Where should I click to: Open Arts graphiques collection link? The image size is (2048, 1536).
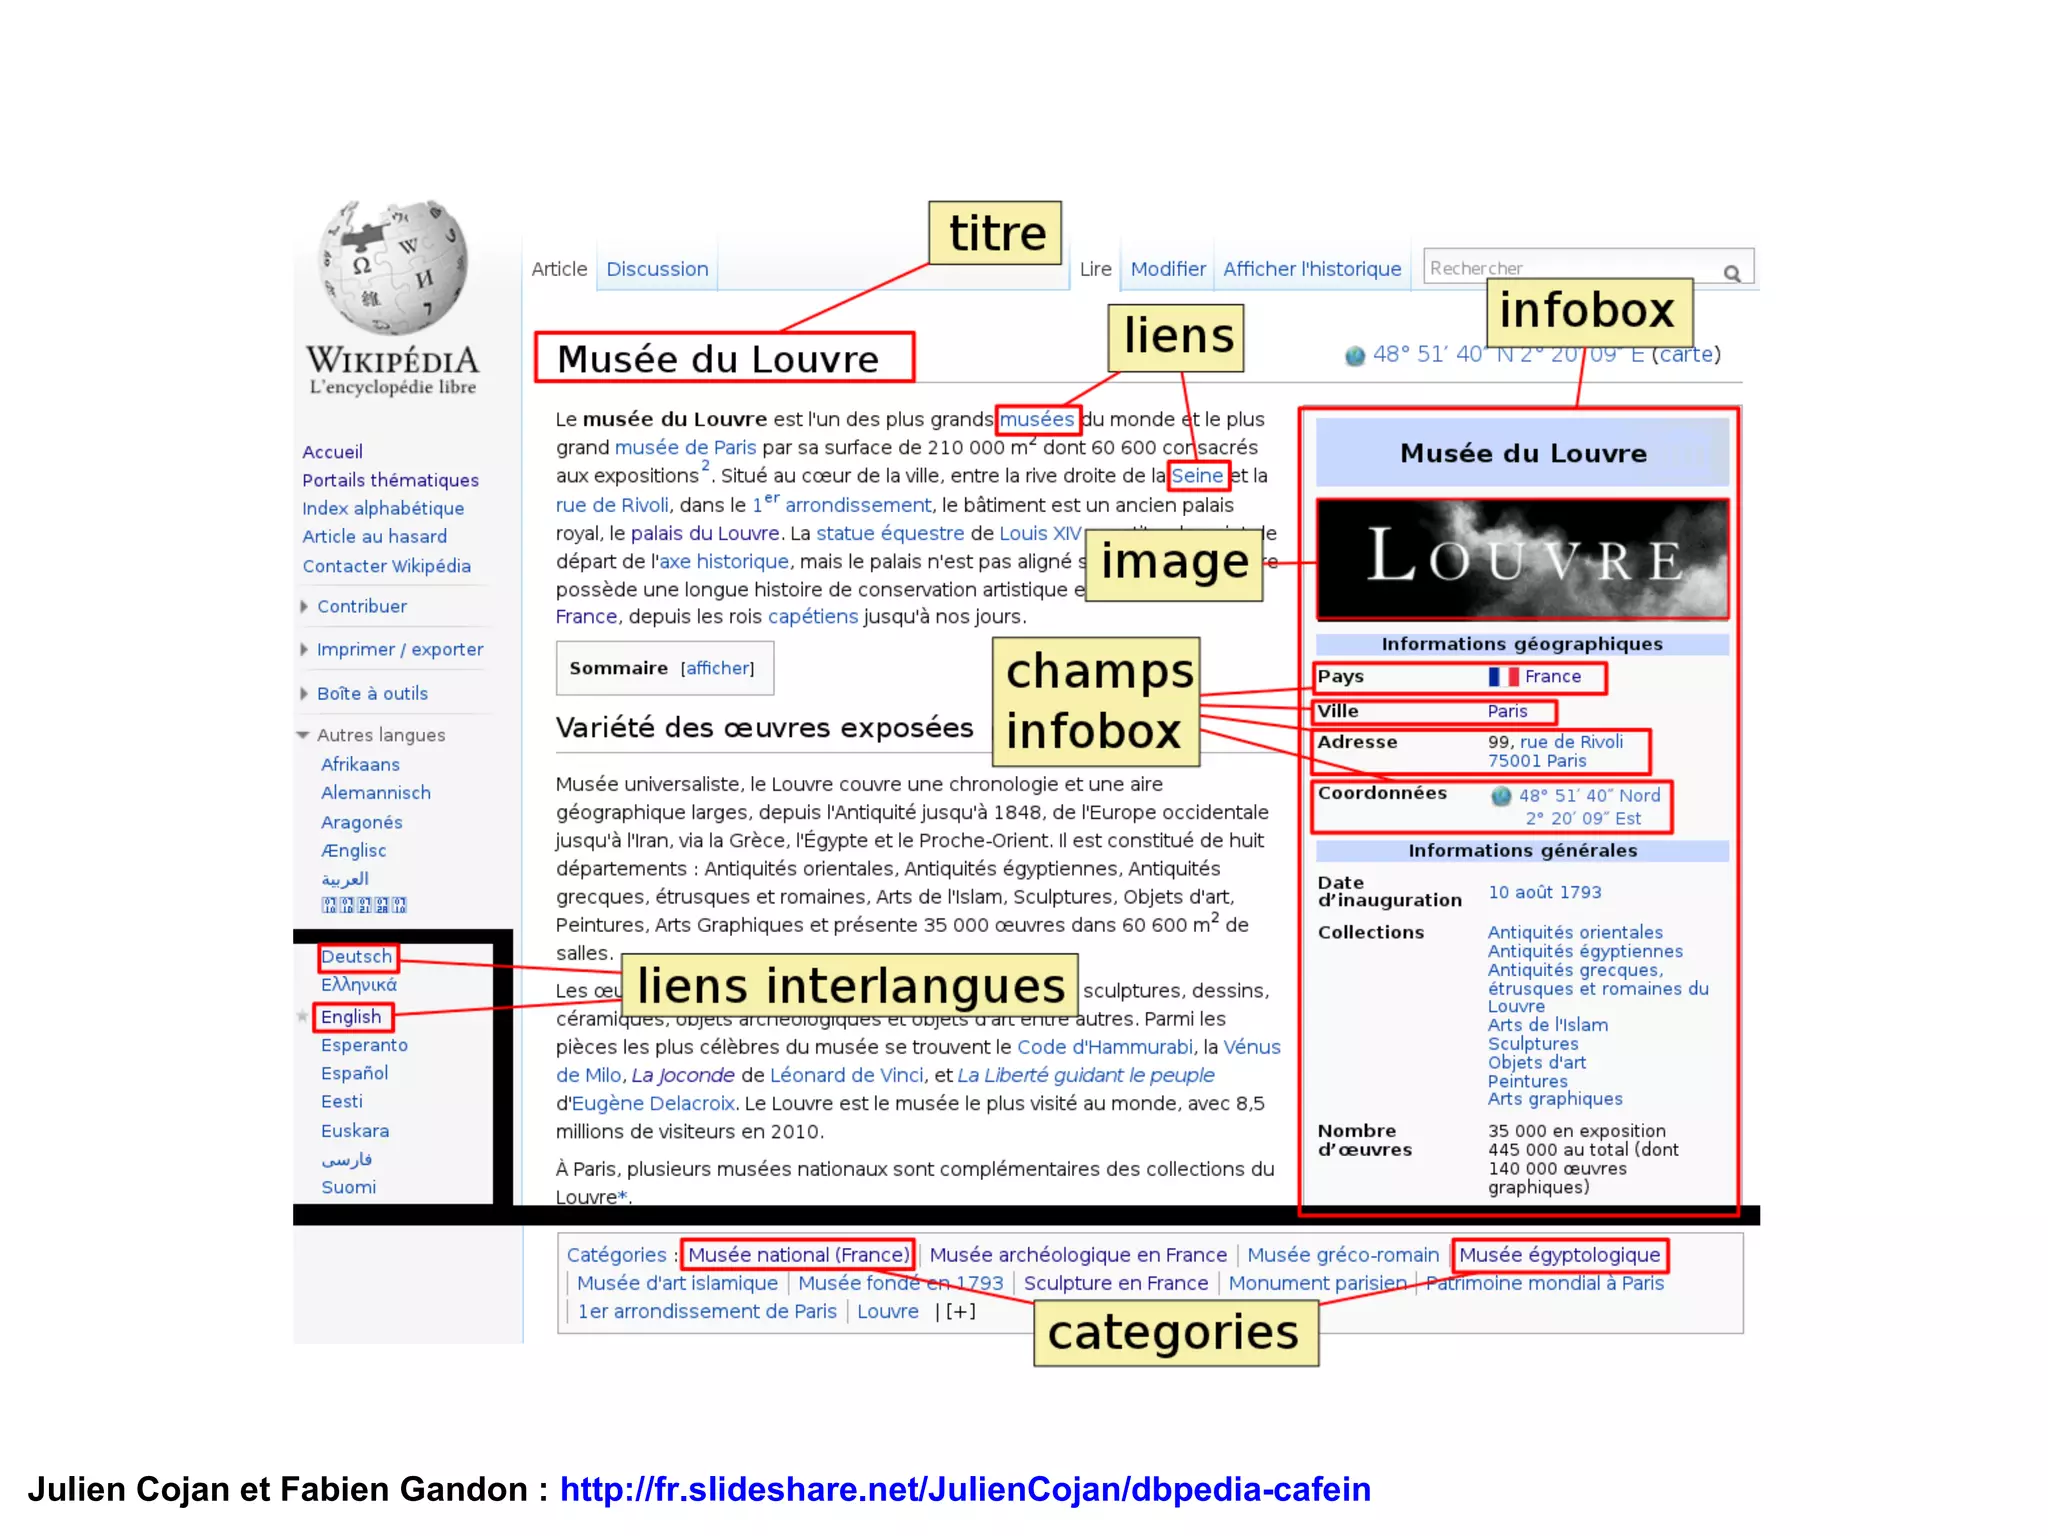point(1555,1099)
